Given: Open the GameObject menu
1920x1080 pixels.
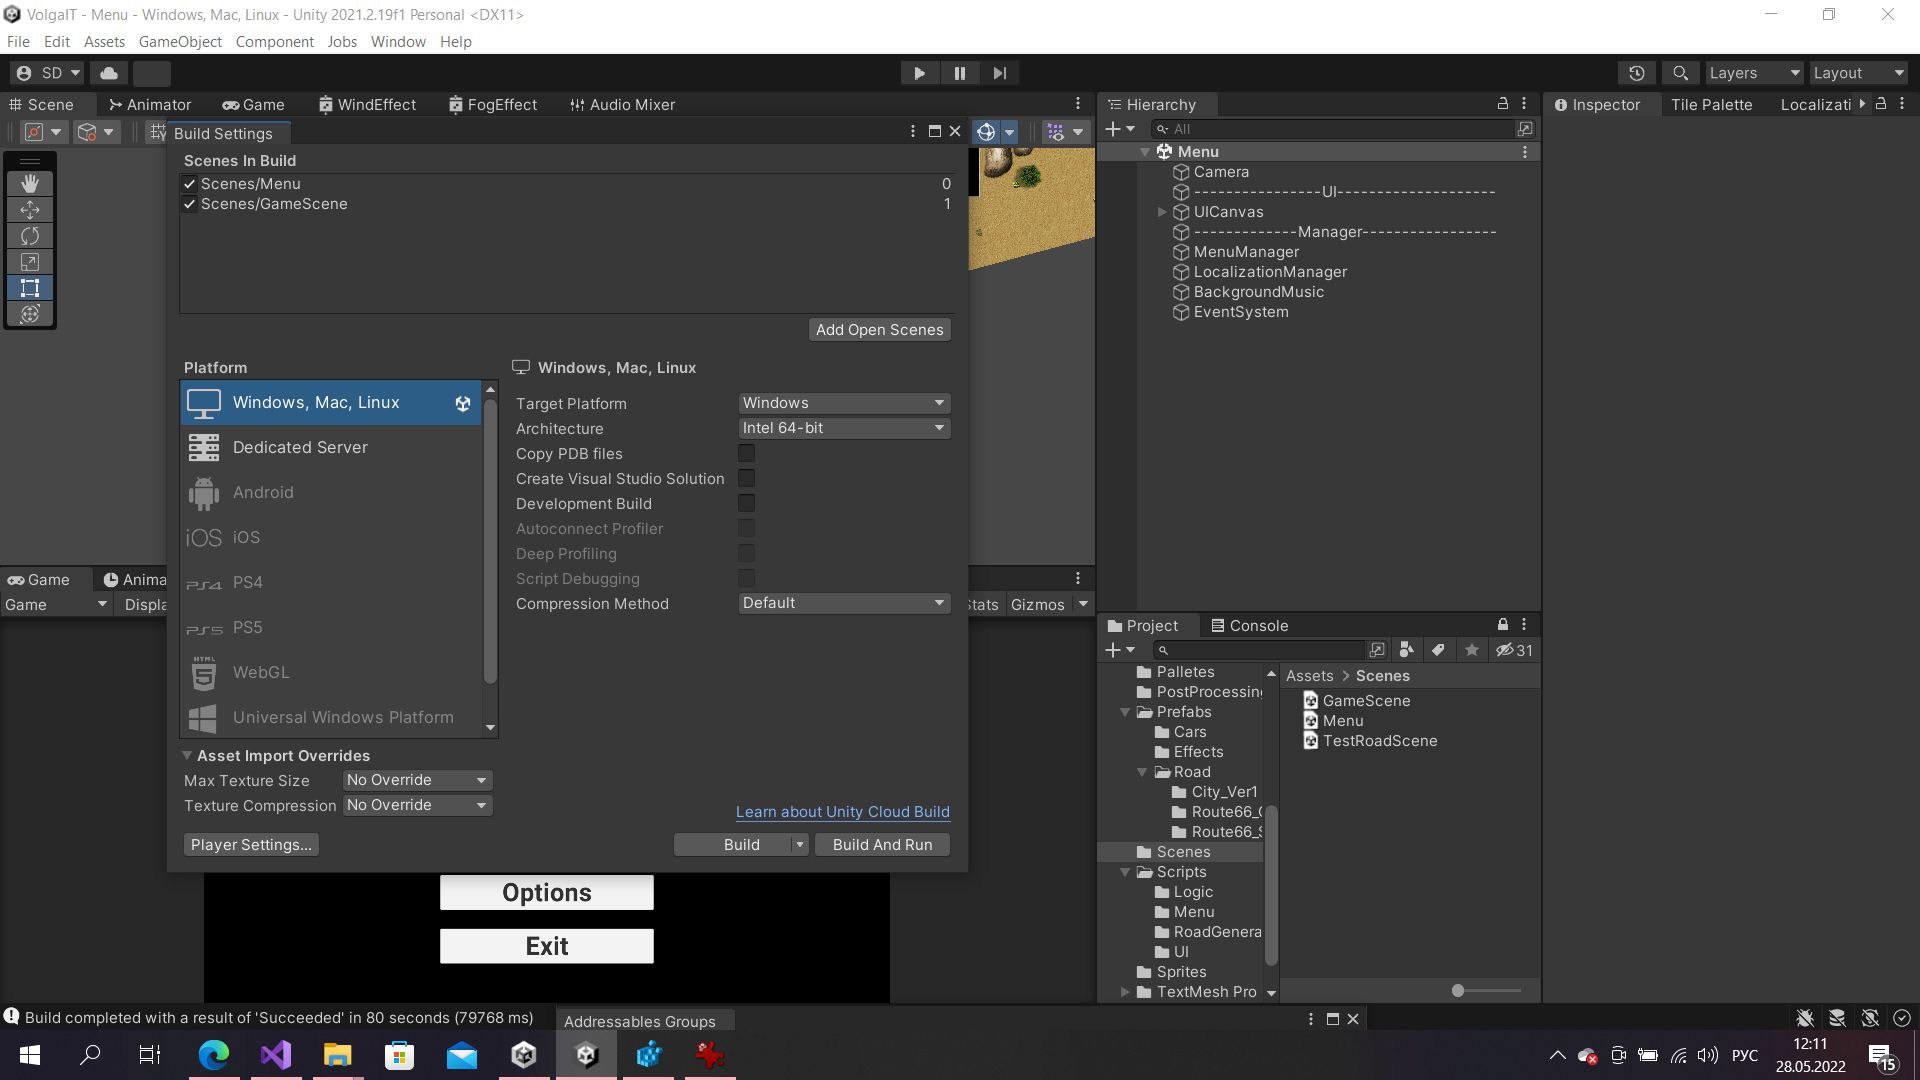Looking at the screenshot, I should click(180, 41).
